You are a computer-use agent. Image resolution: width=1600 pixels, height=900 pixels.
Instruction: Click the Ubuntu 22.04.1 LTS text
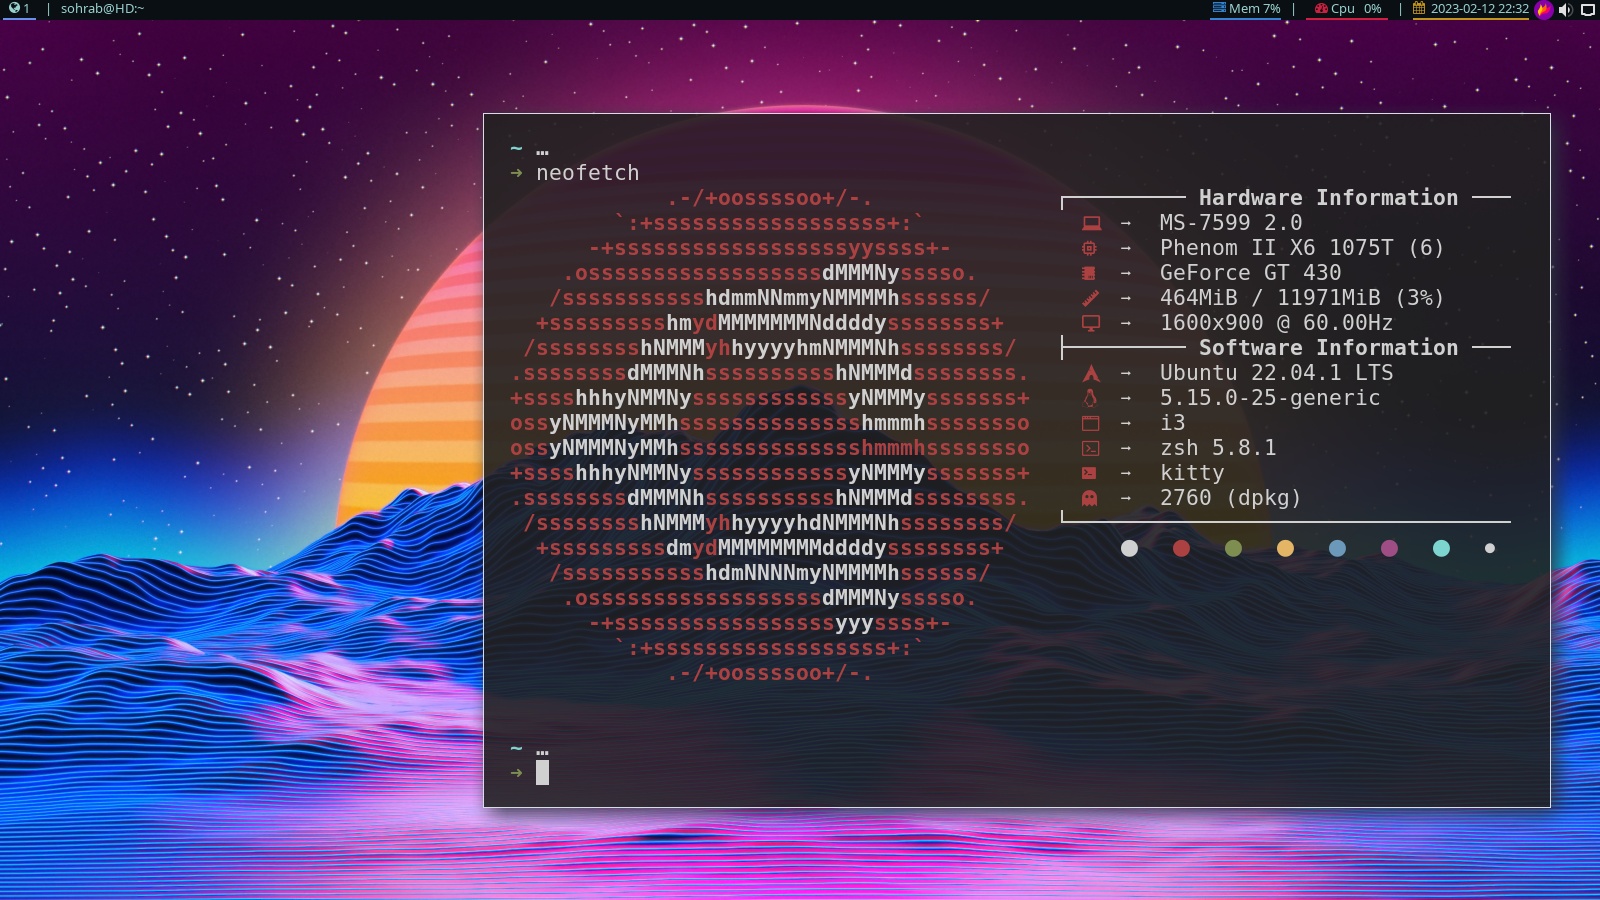coord(1276,373)
